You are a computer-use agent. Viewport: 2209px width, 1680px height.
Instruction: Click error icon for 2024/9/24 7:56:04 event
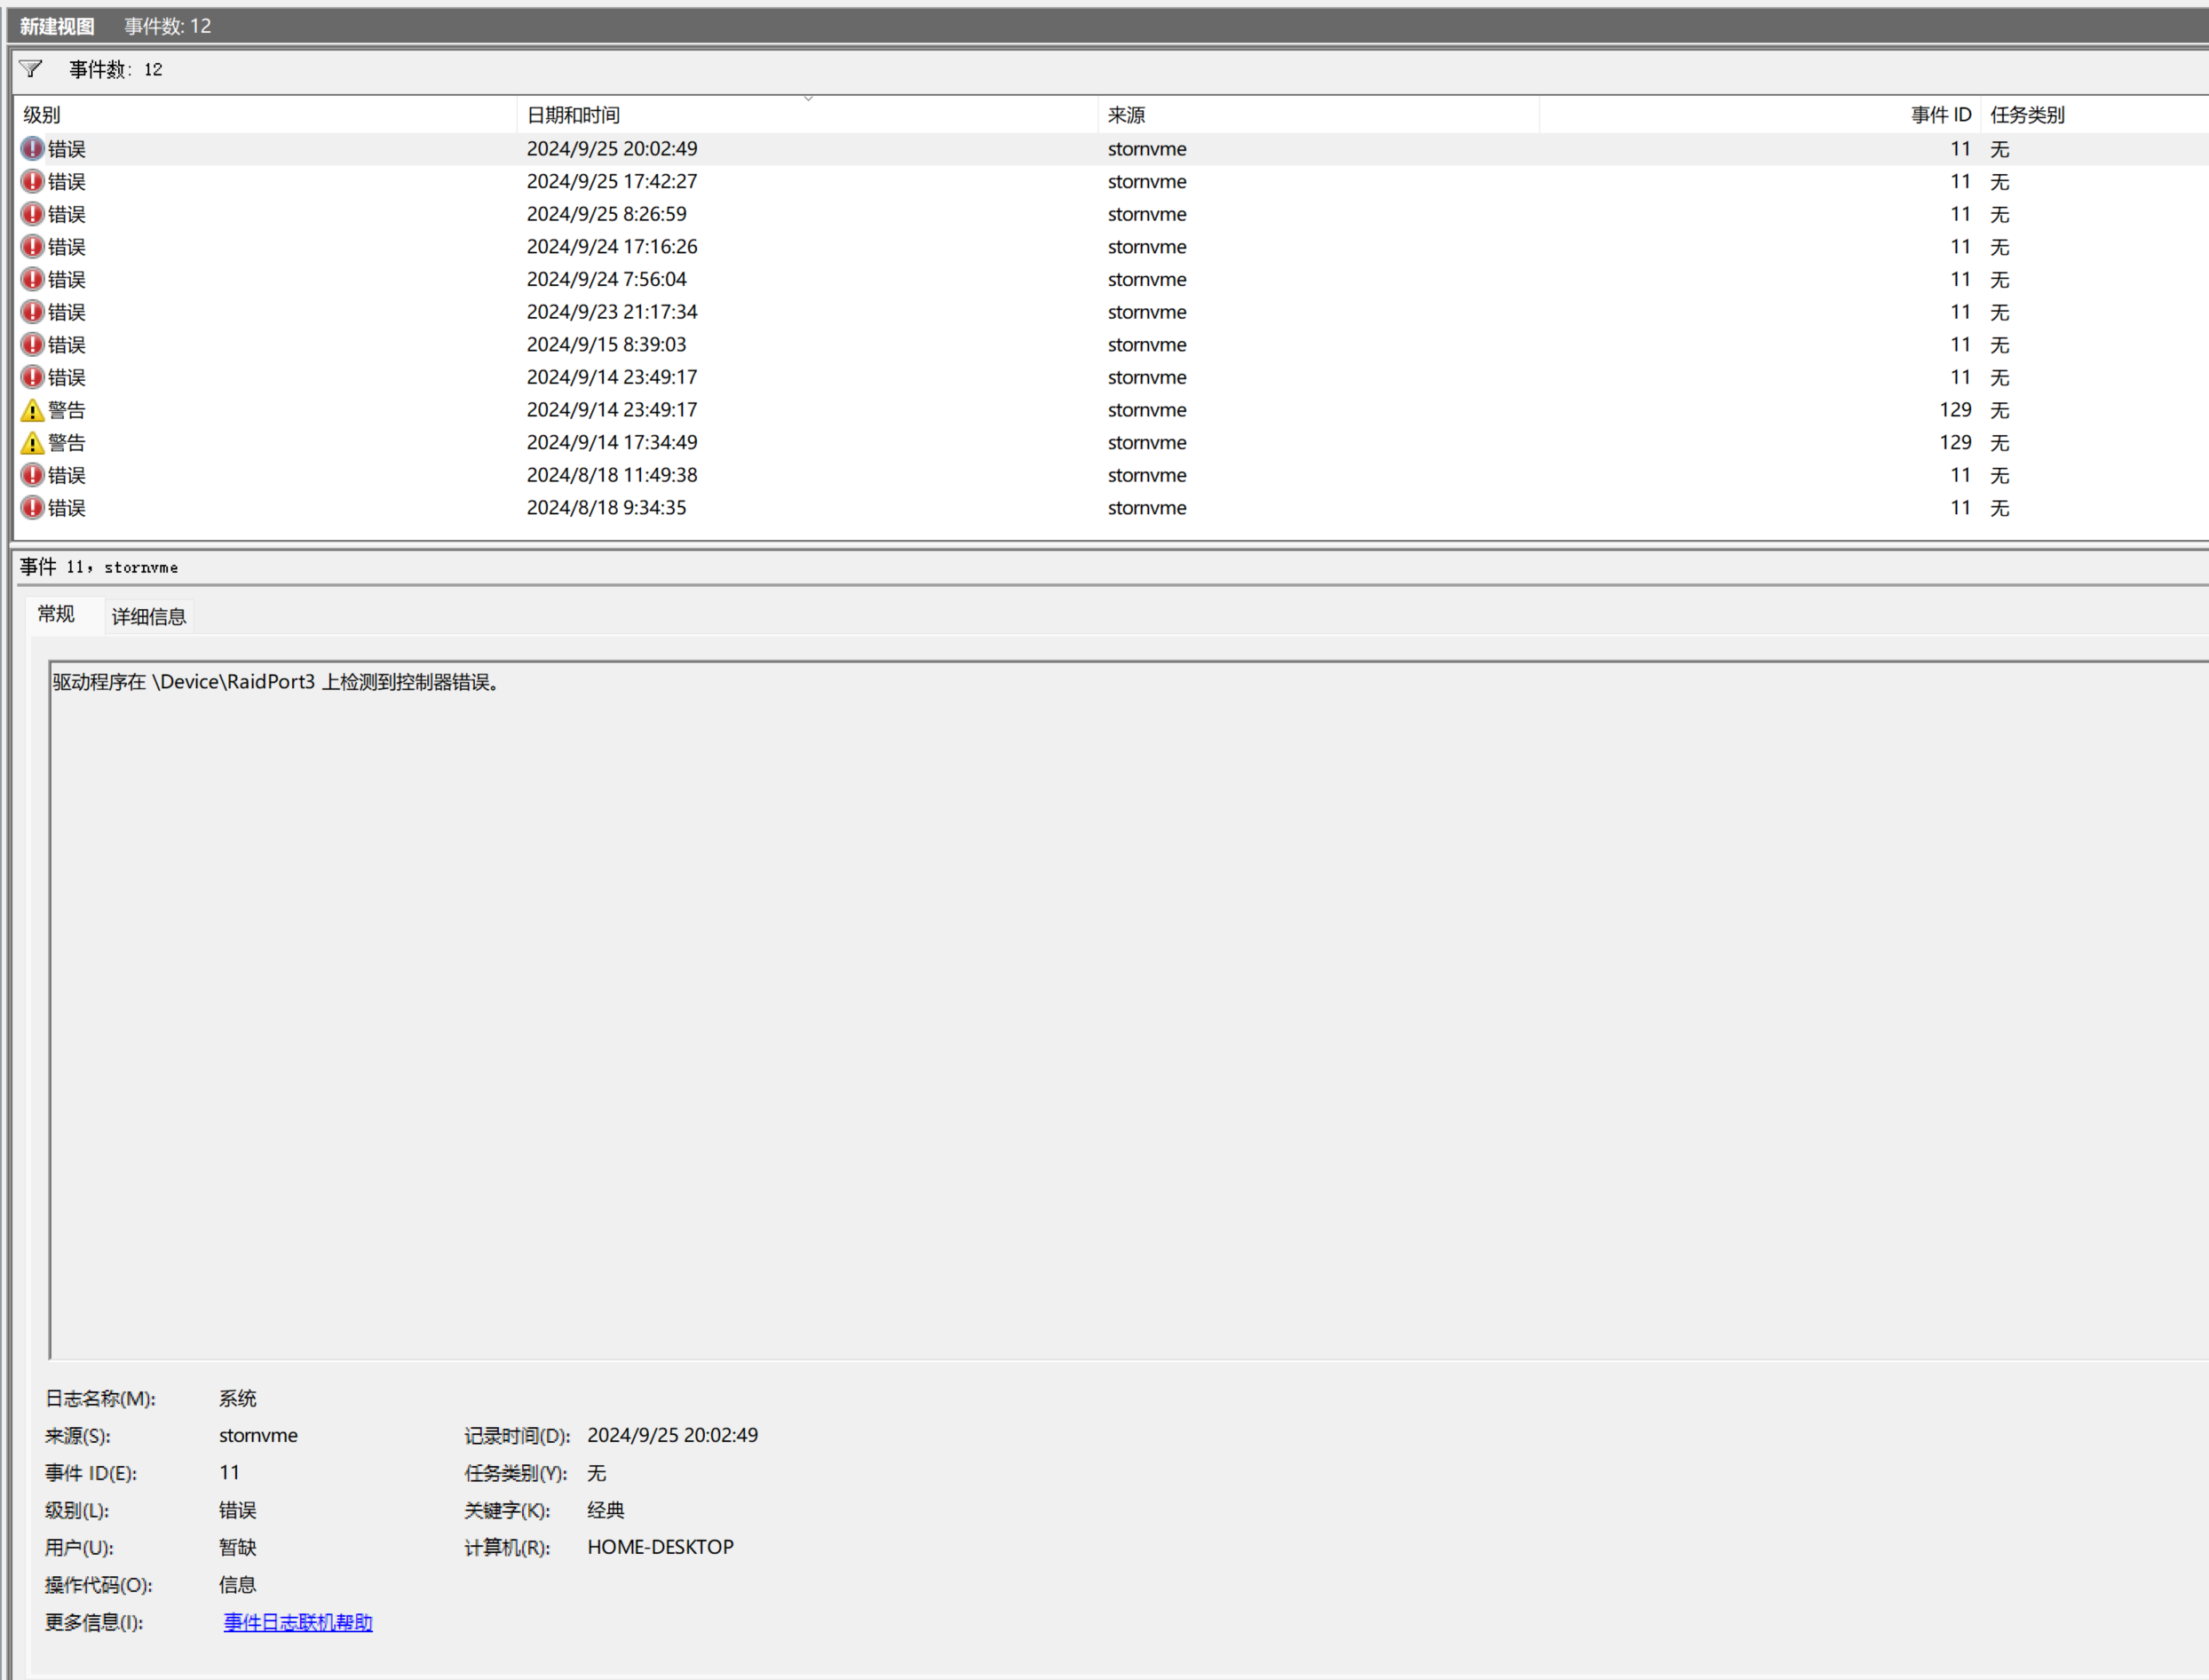[x=33, y=279]
